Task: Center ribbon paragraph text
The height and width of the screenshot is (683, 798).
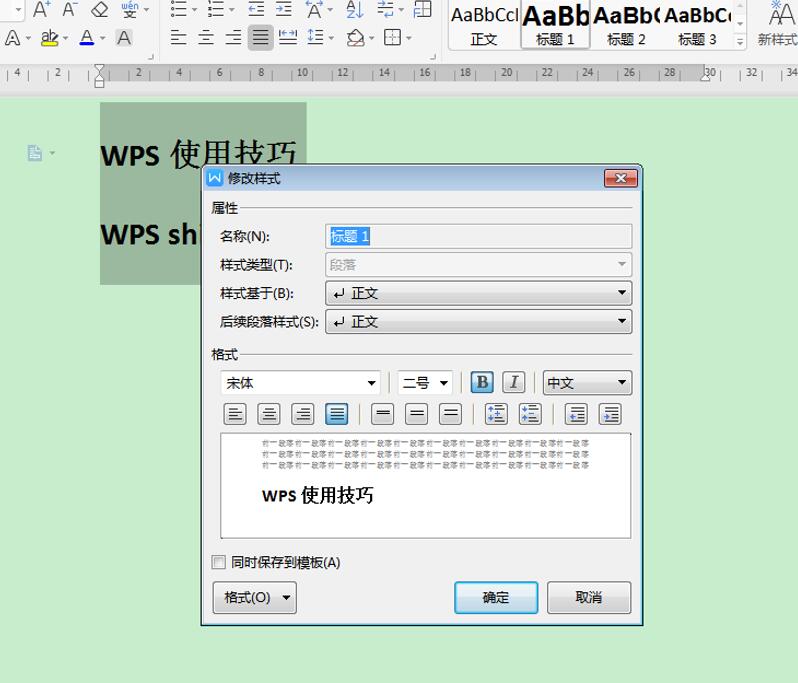Action: [206, 38]
